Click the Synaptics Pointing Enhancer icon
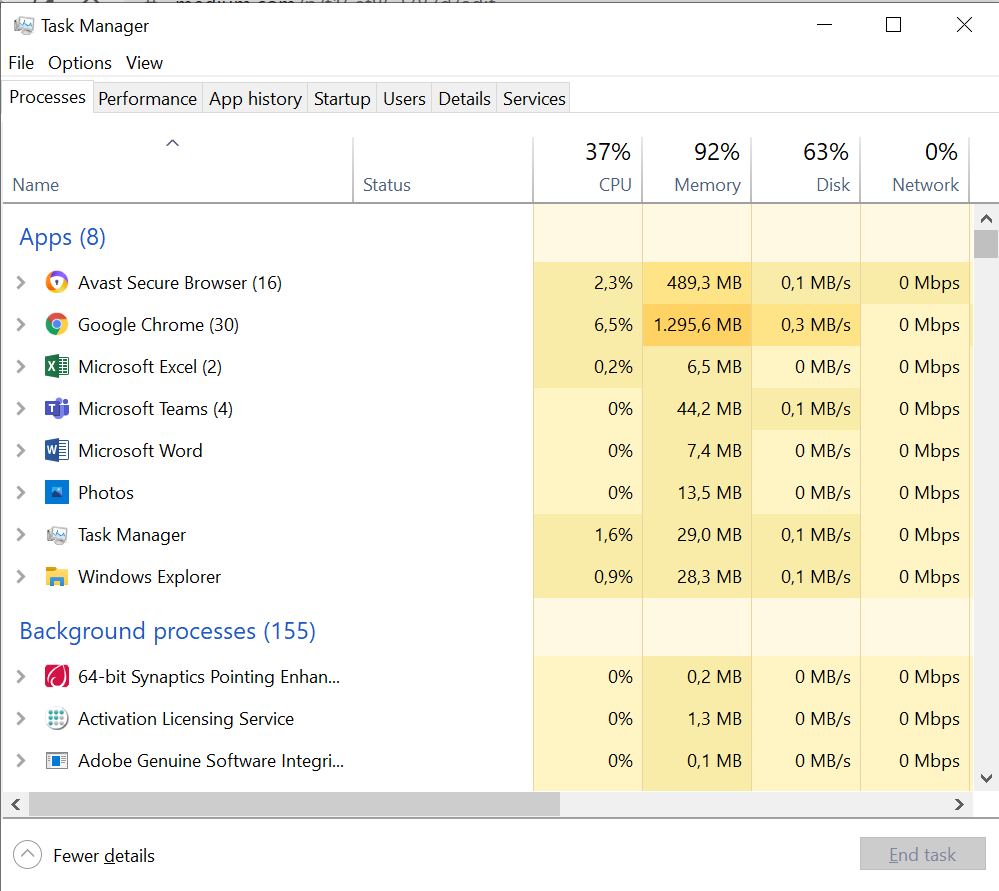The image size is (999, 891). tap(57, 676)
